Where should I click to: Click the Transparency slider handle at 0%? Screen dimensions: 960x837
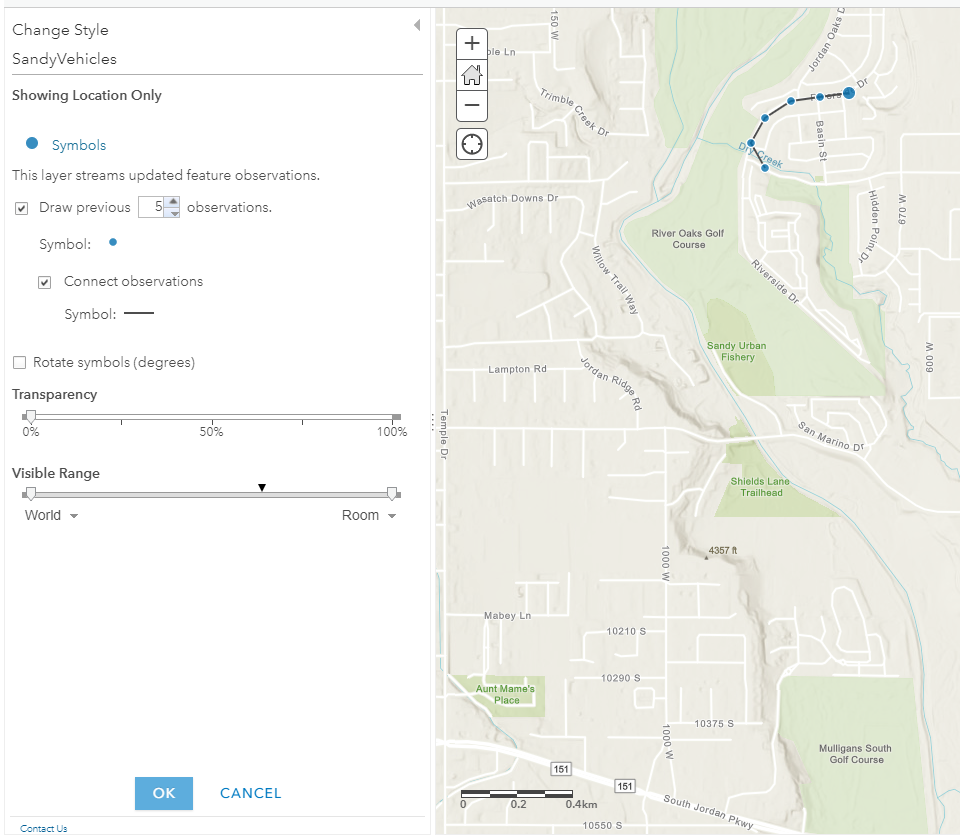(x=31, y=417)
